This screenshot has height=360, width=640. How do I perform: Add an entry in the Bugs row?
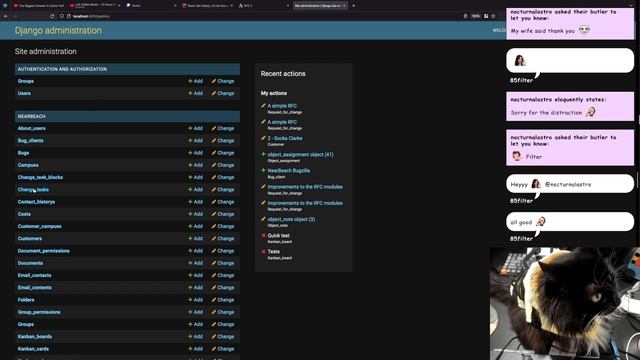[x=196, y=153]
